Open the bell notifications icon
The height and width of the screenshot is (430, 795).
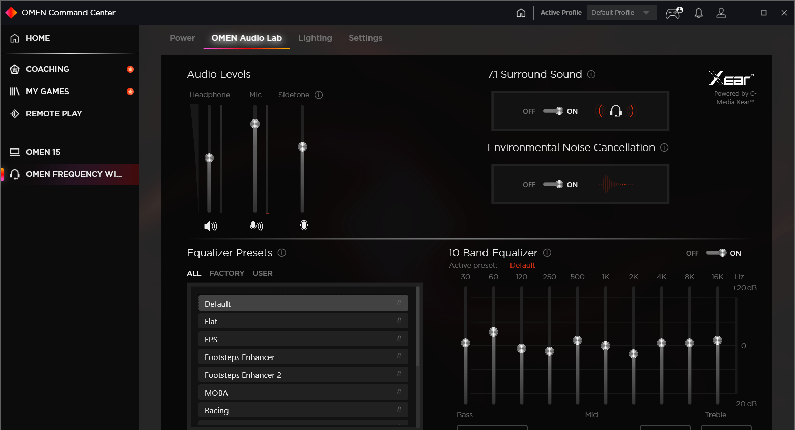699,13
